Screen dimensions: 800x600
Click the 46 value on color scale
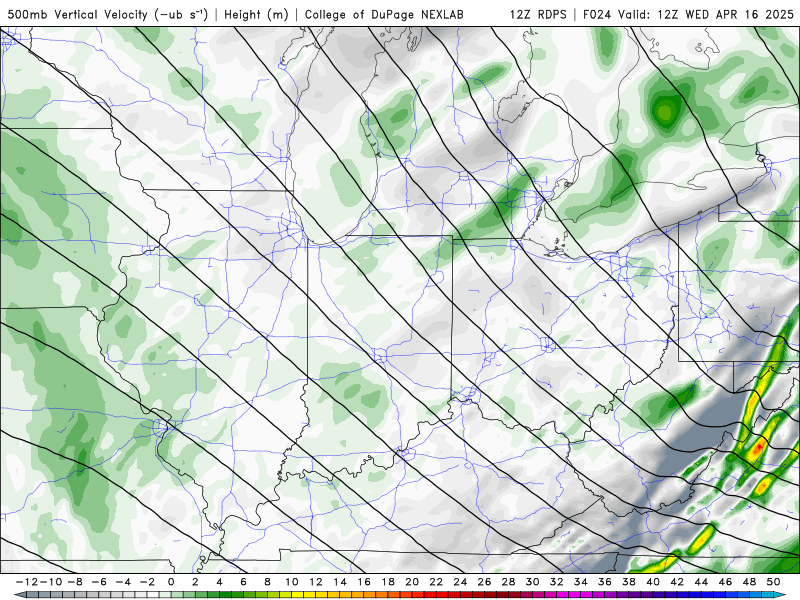(x=726, y=582)
